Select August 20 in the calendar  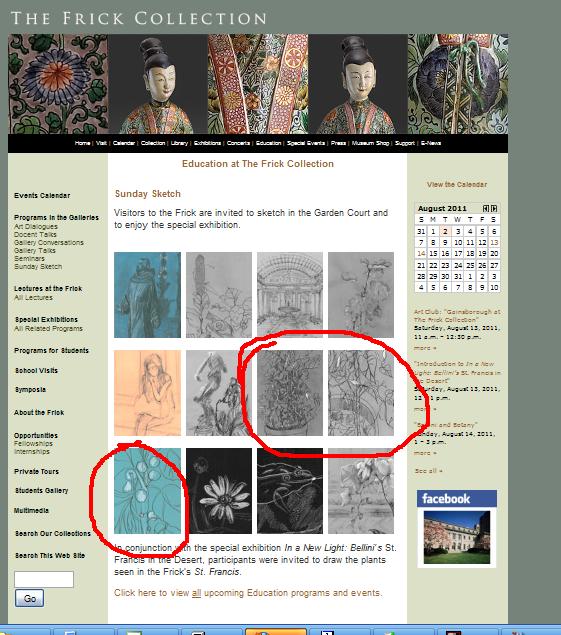pos(494,254)
